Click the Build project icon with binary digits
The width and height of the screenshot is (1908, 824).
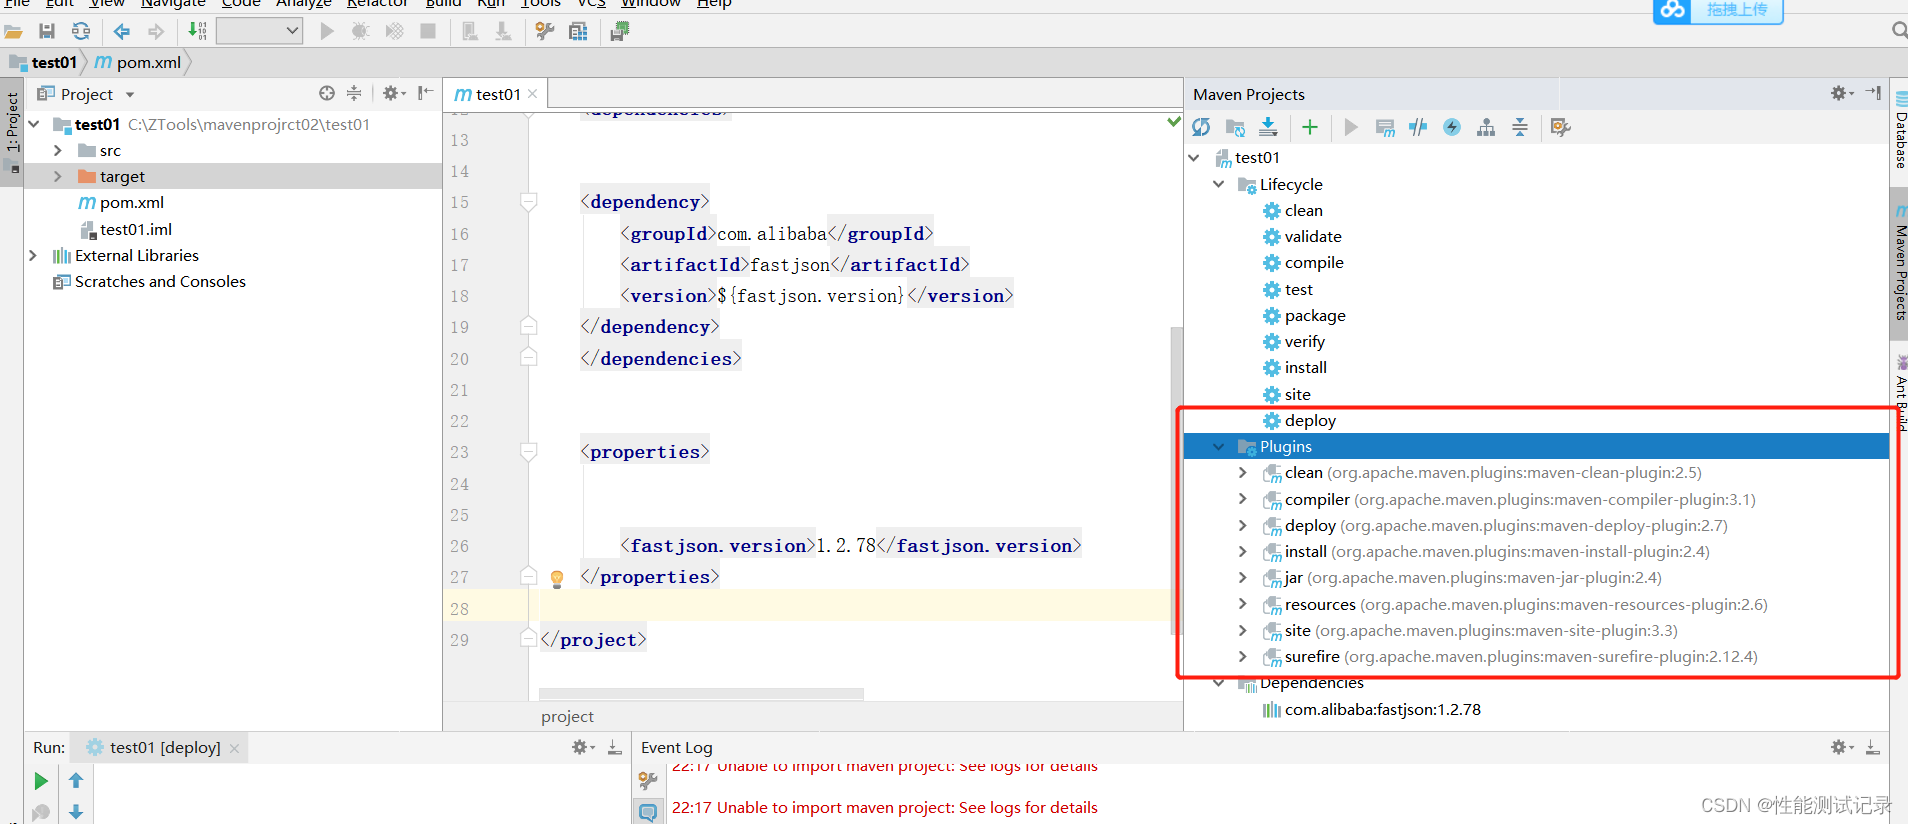197,31
